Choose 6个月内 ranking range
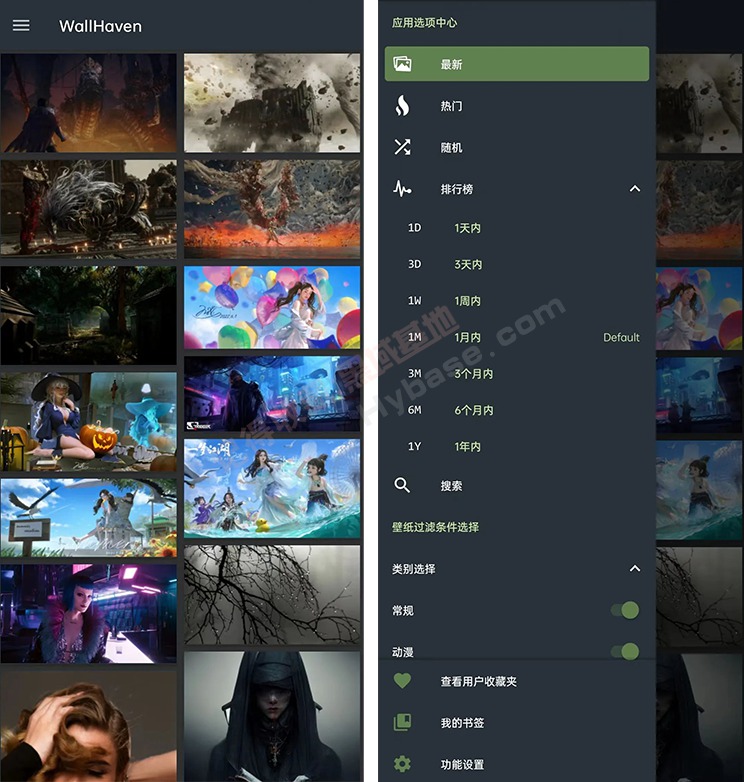744x782 pixels. coord(517,410)
